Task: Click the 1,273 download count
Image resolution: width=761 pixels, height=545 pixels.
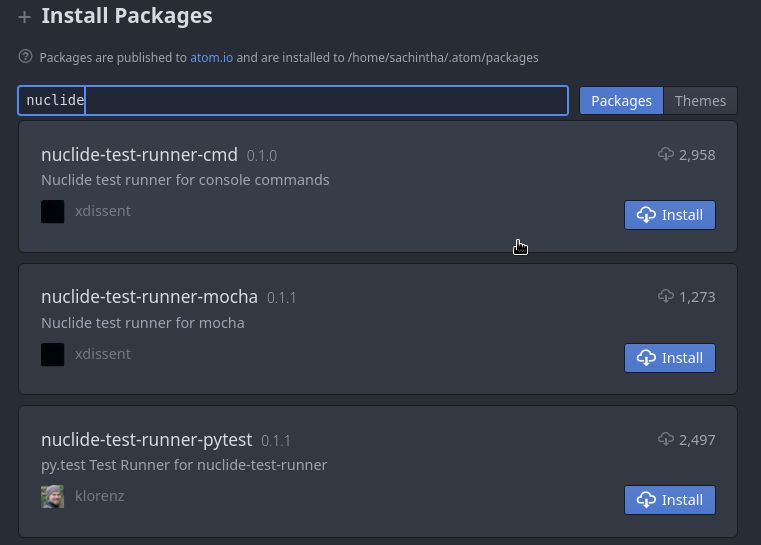Action: (697, 297)
